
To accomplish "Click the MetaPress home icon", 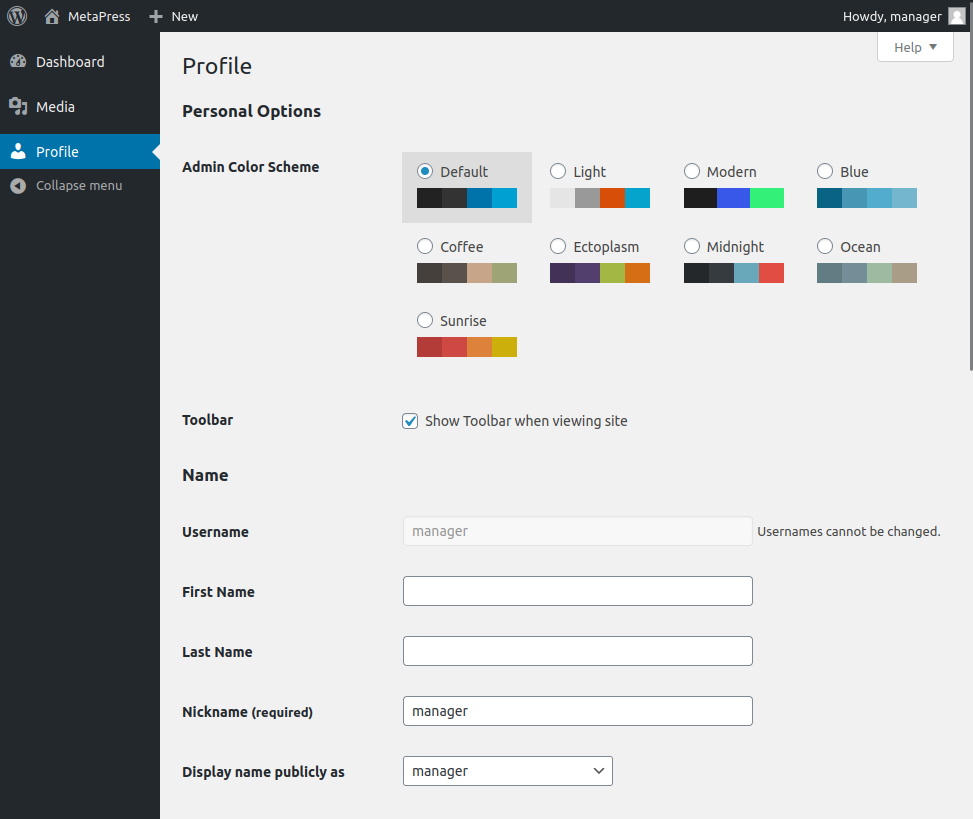I will click(x=52, y=16).
